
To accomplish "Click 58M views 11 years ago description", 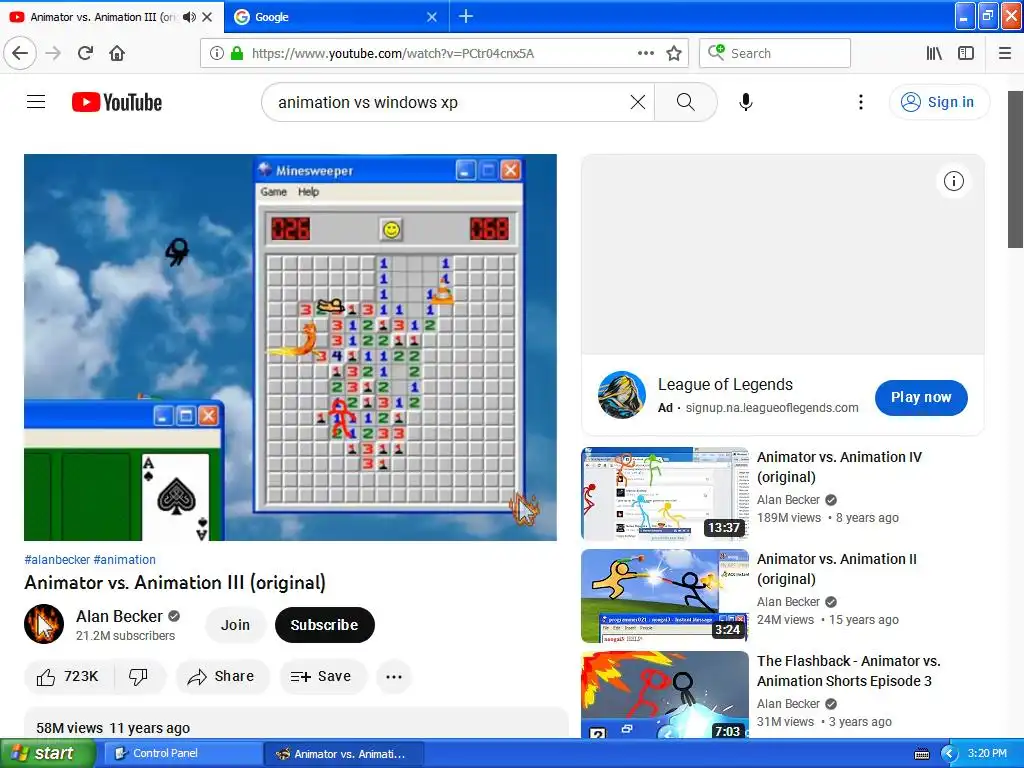I will pos(113,728).
